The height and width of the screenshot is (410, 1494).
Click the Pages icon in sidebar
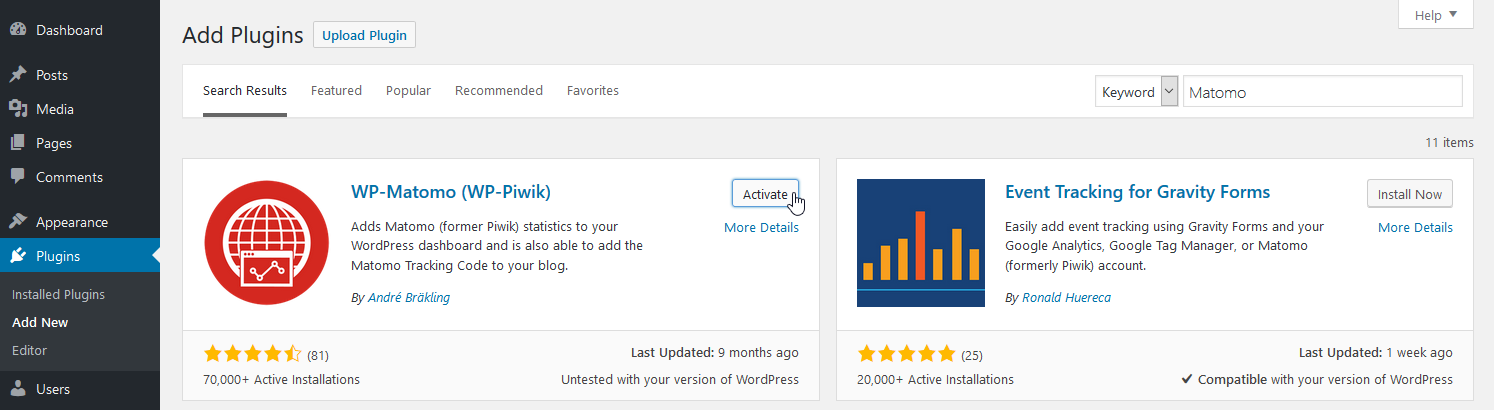[18, 143]
